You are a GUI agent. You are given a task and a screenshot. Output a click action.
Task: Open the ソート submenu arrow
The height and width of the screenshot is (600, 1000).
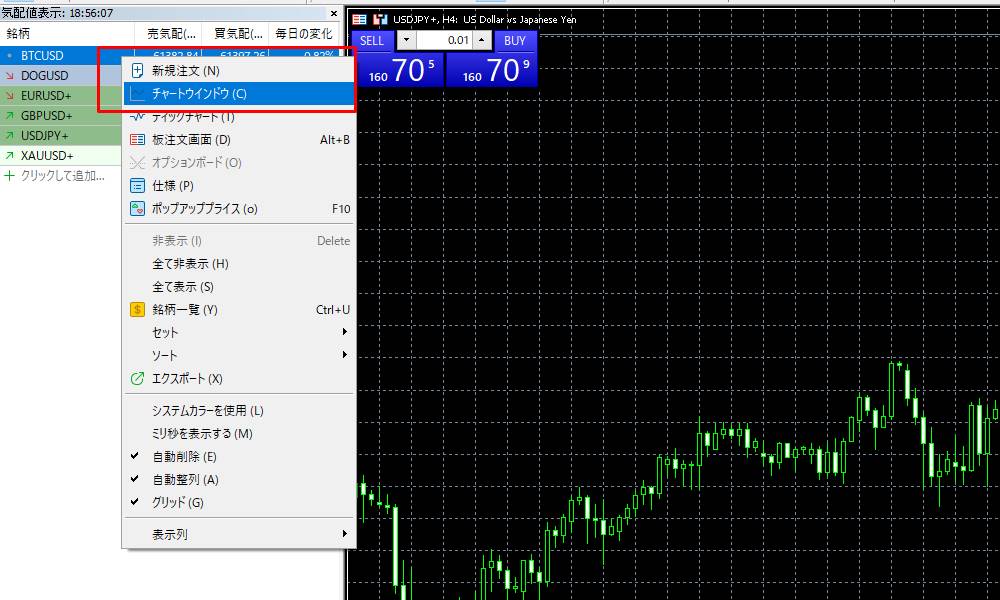(345, 355)
